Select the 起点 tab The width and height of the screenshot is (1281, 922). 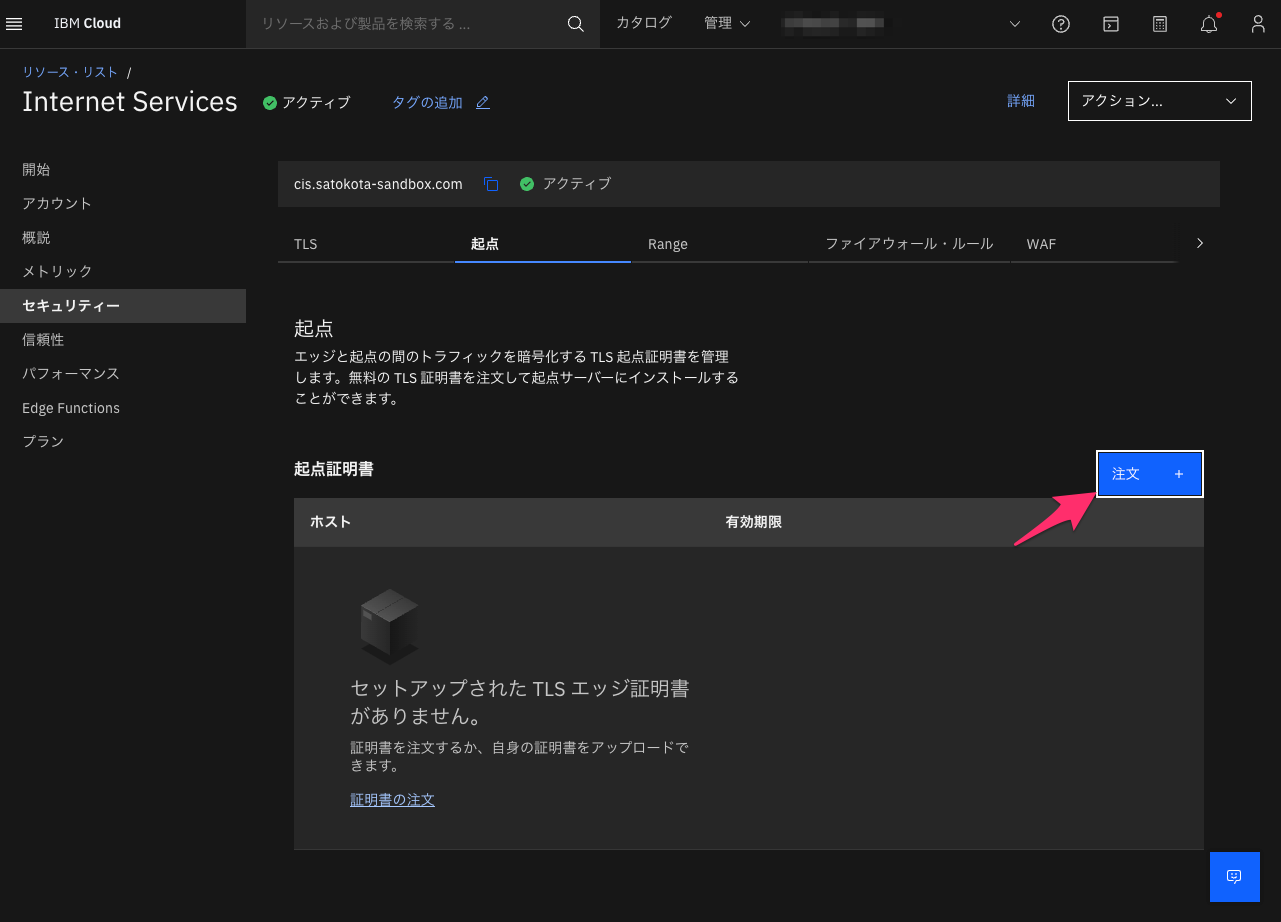542,244
